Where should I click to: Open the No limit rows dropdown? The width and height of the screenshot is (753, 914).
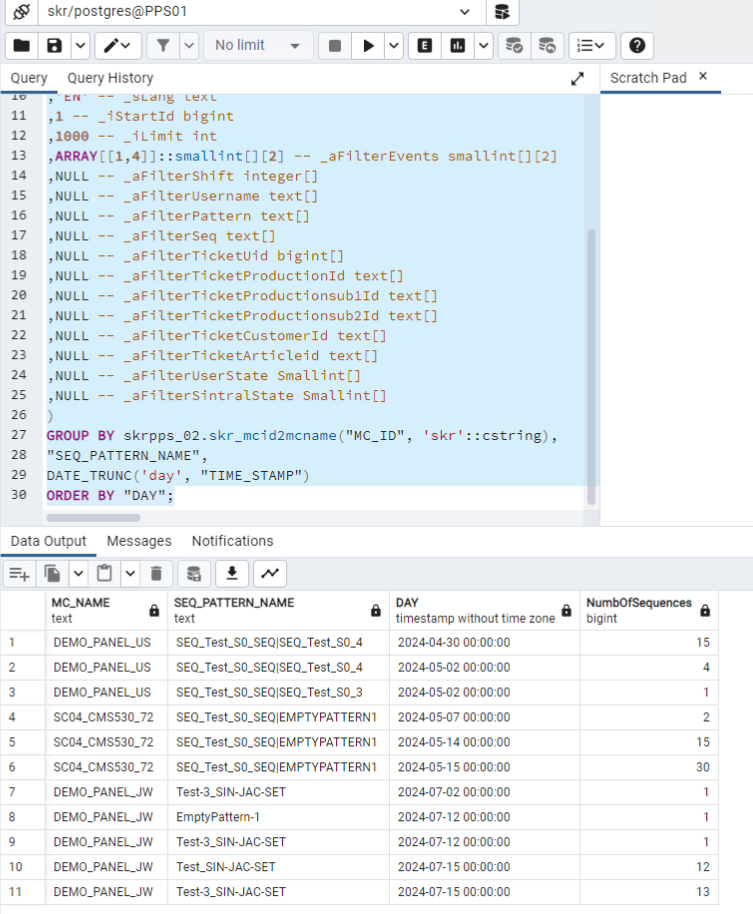pos(257,45)
